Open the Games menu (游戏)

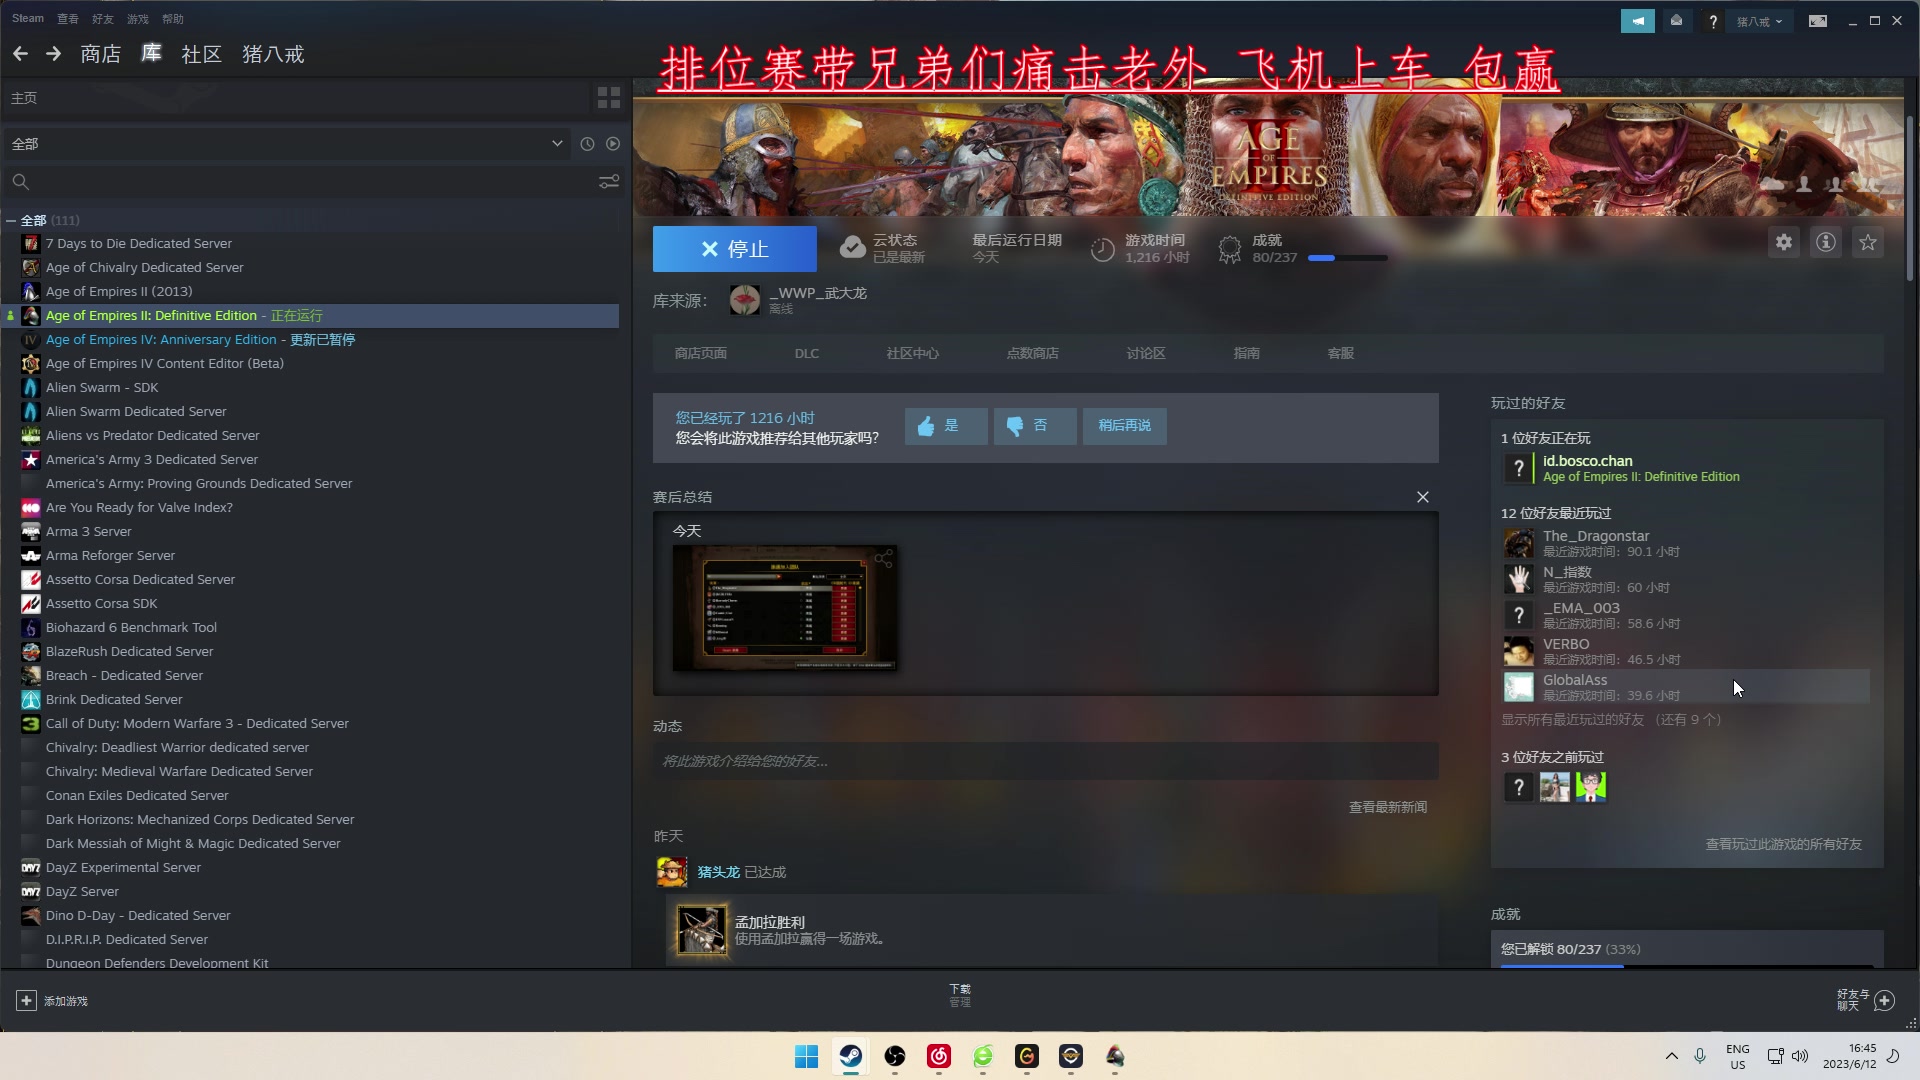point(137,18)
